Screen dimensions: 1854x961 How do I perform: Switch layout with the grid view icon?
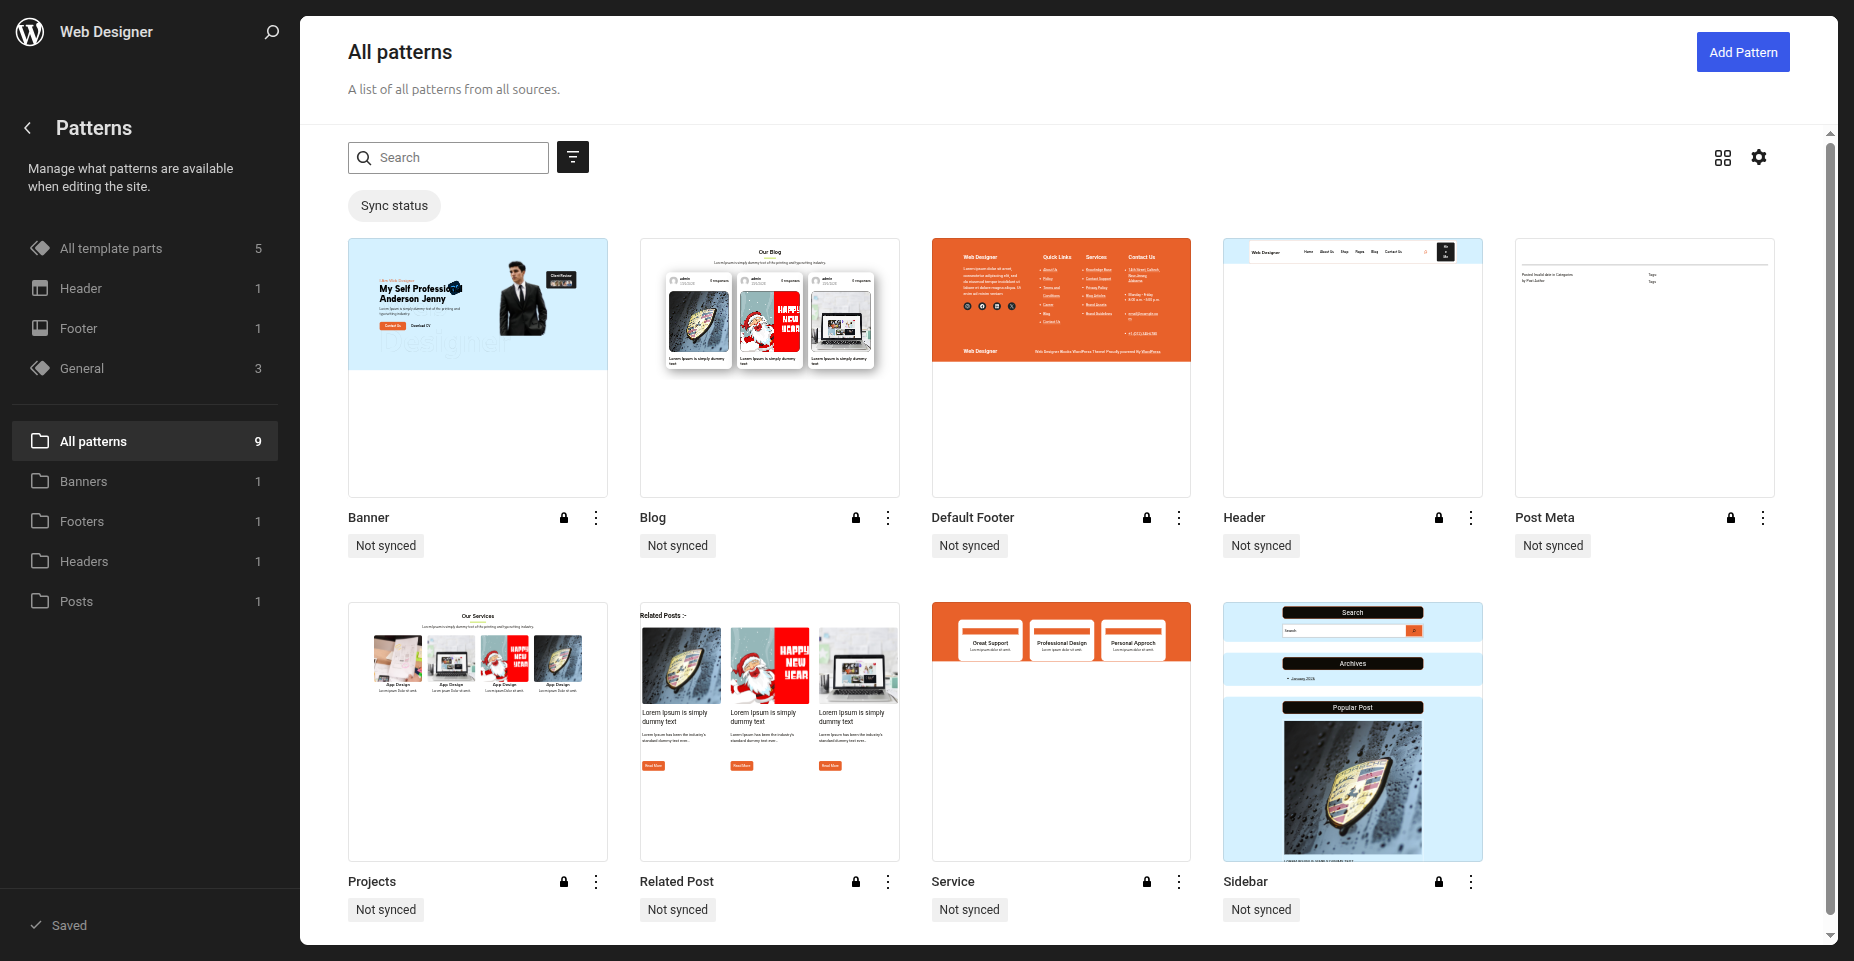1722,158
